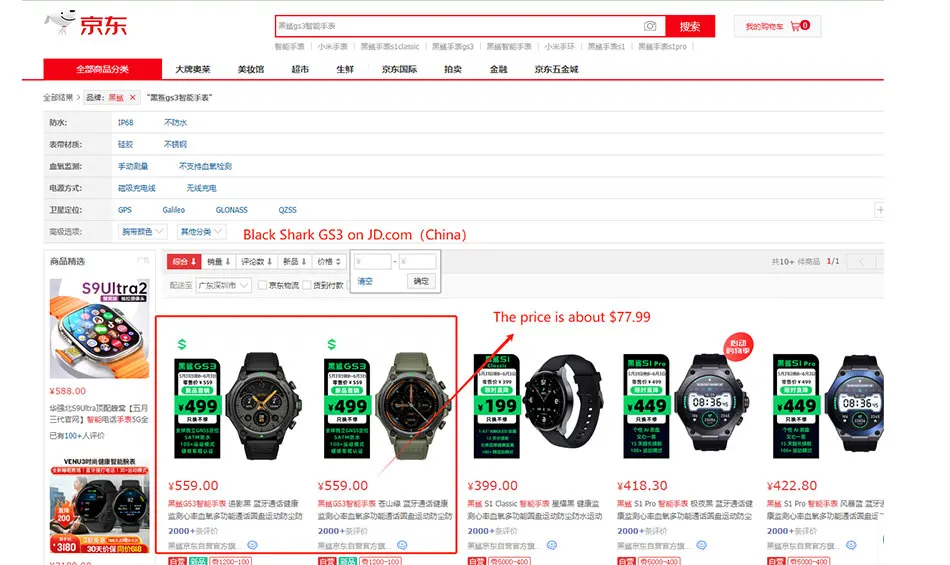Open 我的购物车 cart button

point(777,26)
